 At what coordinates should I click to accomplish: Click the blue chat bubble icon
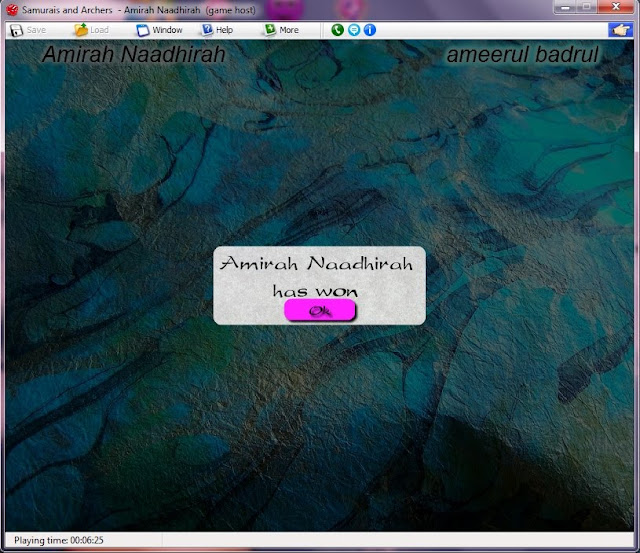pyautogui.click(x=354, y=30)
